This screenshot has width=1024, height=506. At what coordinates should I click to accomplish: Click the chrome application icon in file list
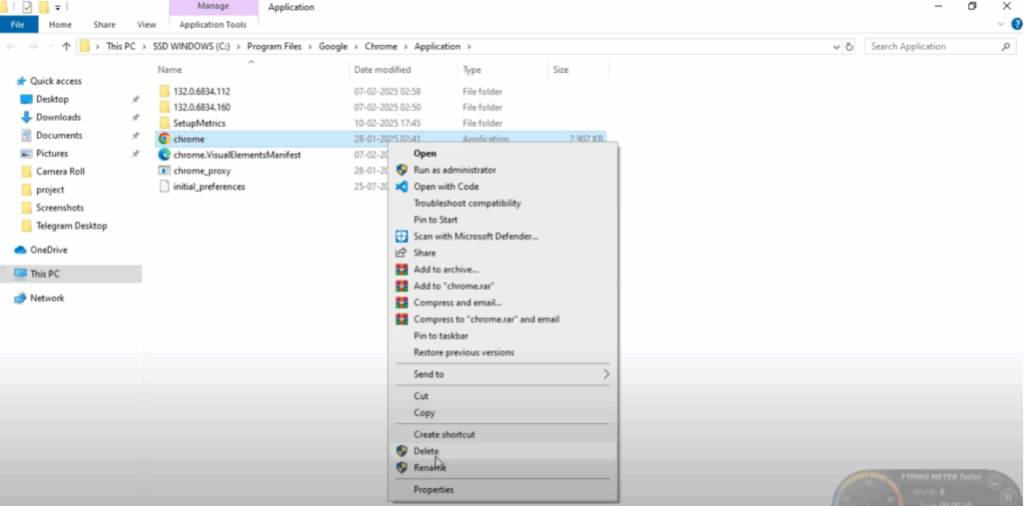click(x=164, y=139)
